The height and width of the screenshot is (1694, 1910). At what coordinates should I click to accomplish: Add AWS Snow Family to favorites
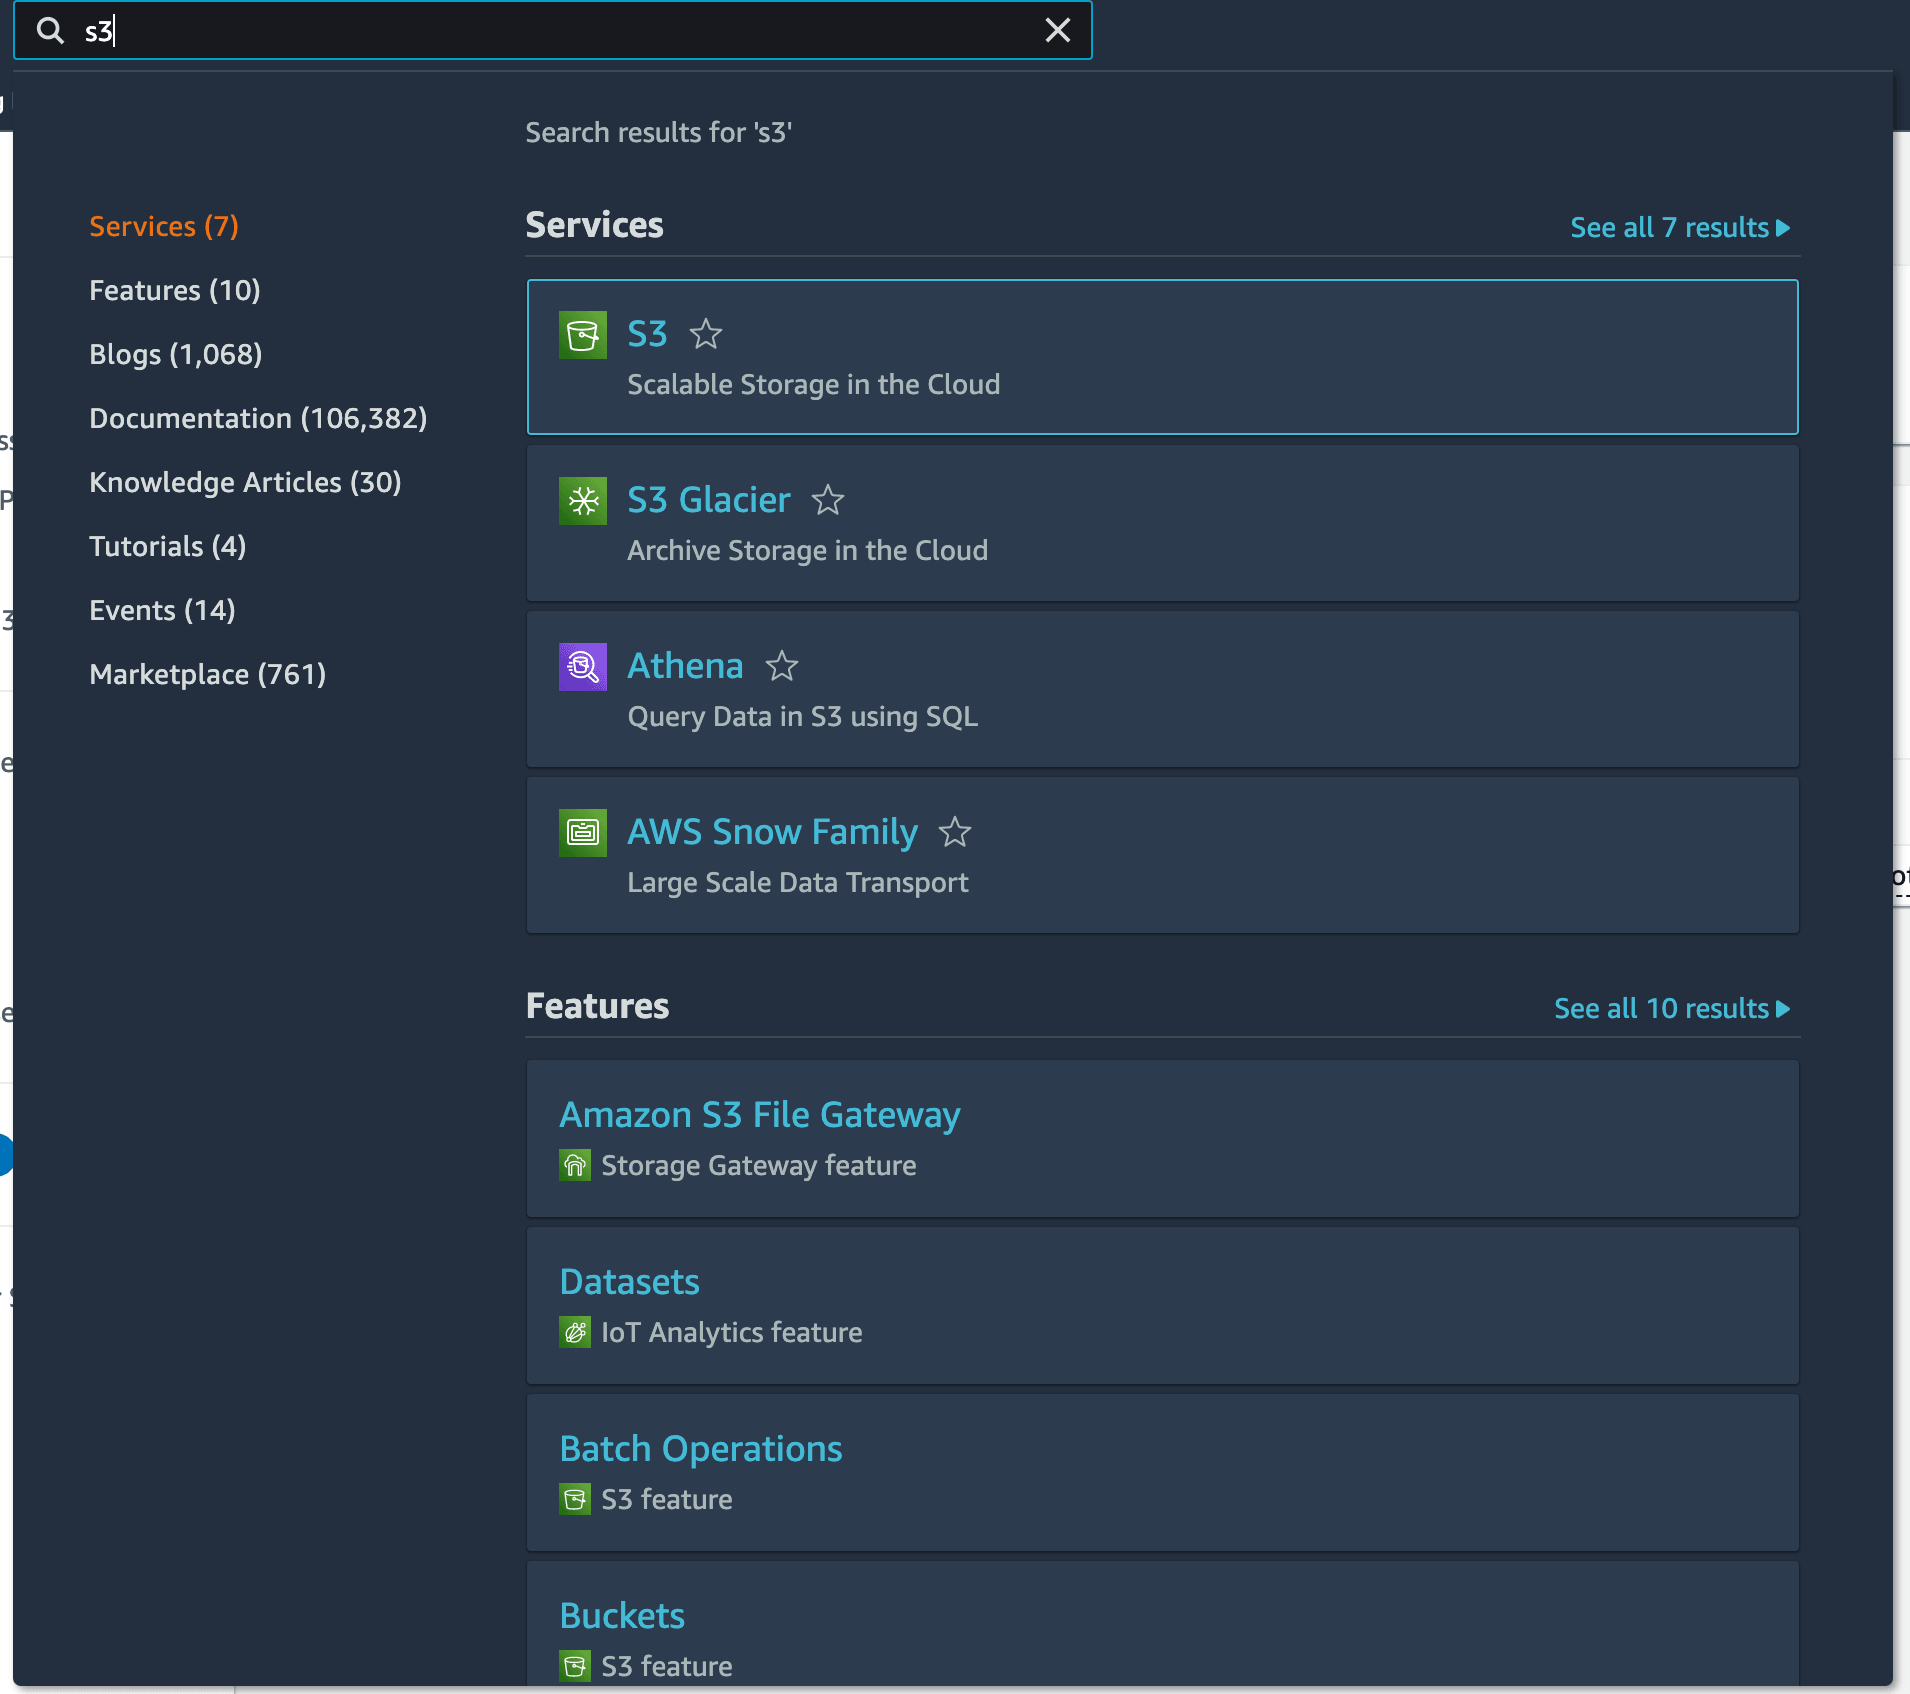click(955, 832)
